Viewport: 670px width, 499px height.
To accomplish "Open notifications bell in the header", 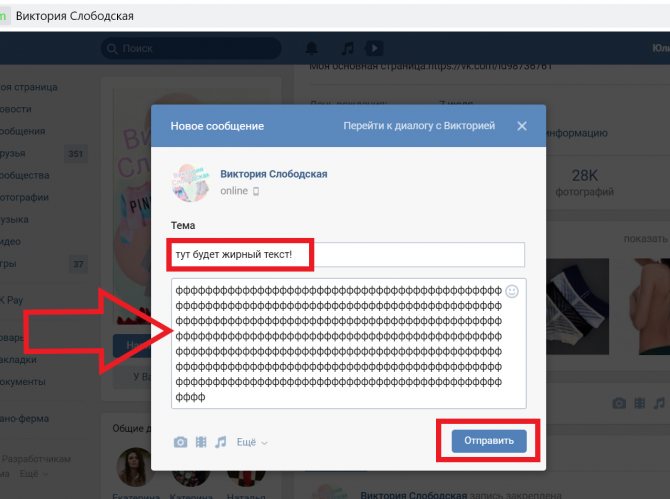I will pos(312,48).
